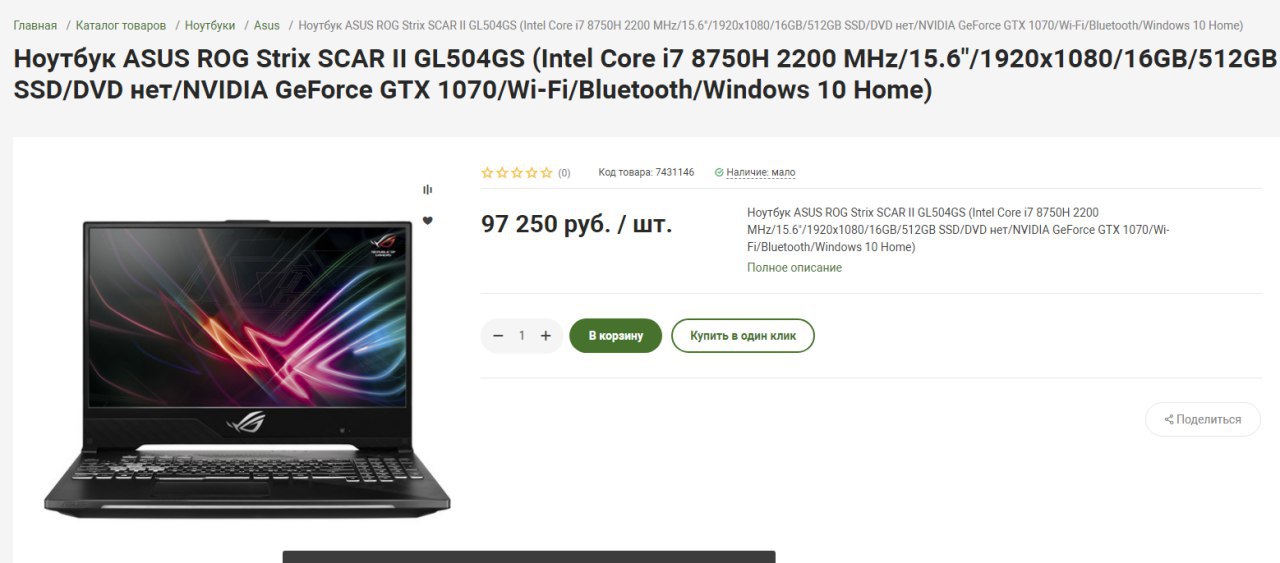Screen dimensions: 1280x563
Task: Go to Главная breadcrumb
Action: coord(35,25)
